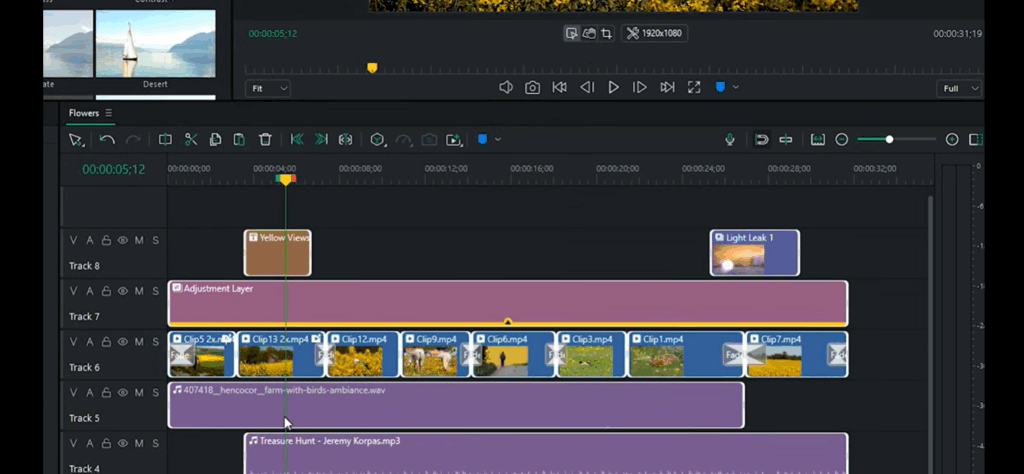Hide Track 8 with its eye icon
Screen dimensions: 1024x474
click(123, 240)
